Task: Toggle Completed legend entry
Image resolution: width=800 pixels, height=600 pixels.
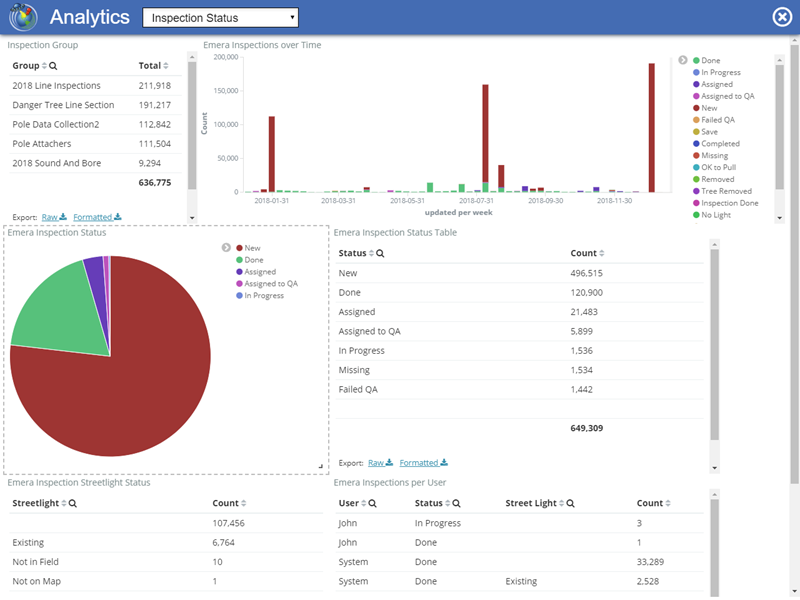Action: 716,143
